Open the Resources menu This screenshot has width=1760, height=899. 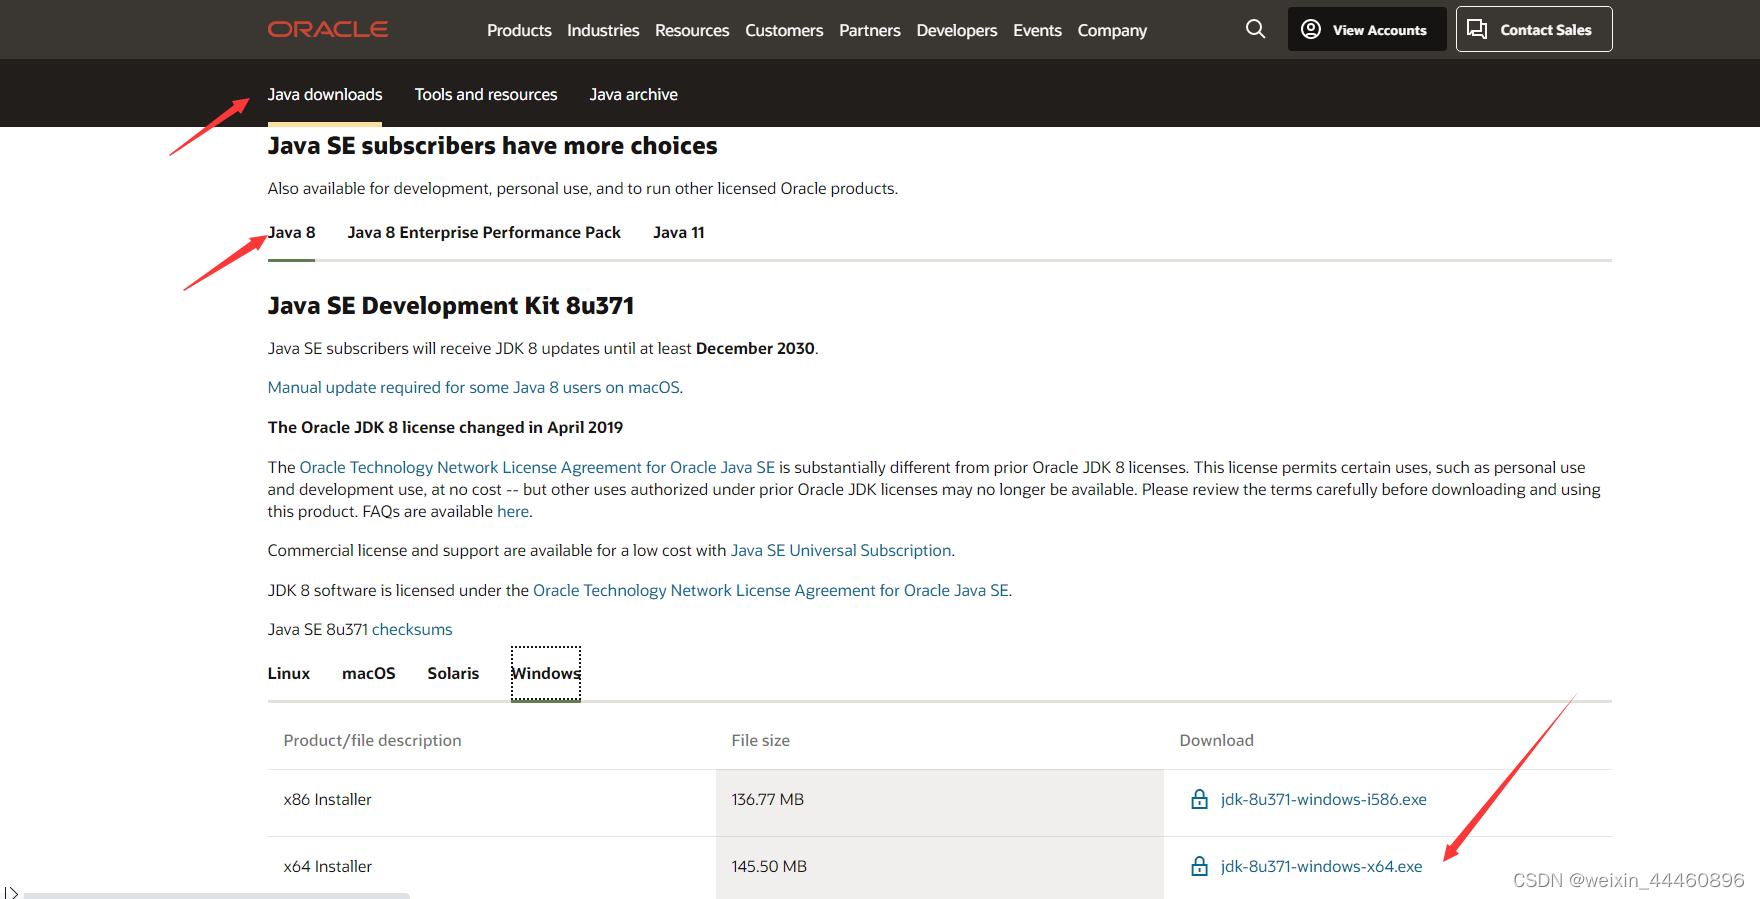(692, 30)
